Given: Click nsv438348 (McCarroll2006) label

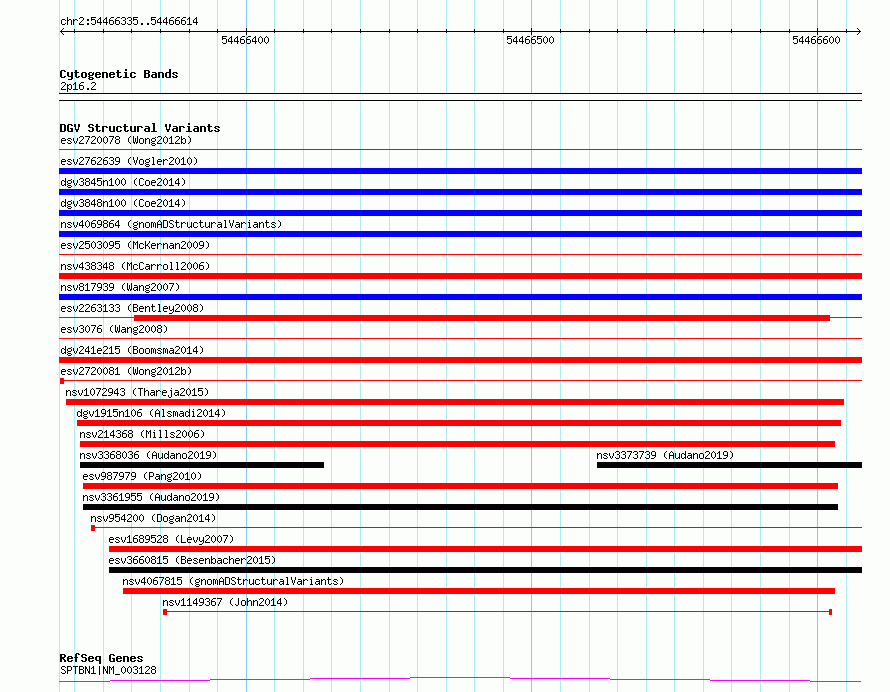Looking at the screenshot, I should 135,266.
